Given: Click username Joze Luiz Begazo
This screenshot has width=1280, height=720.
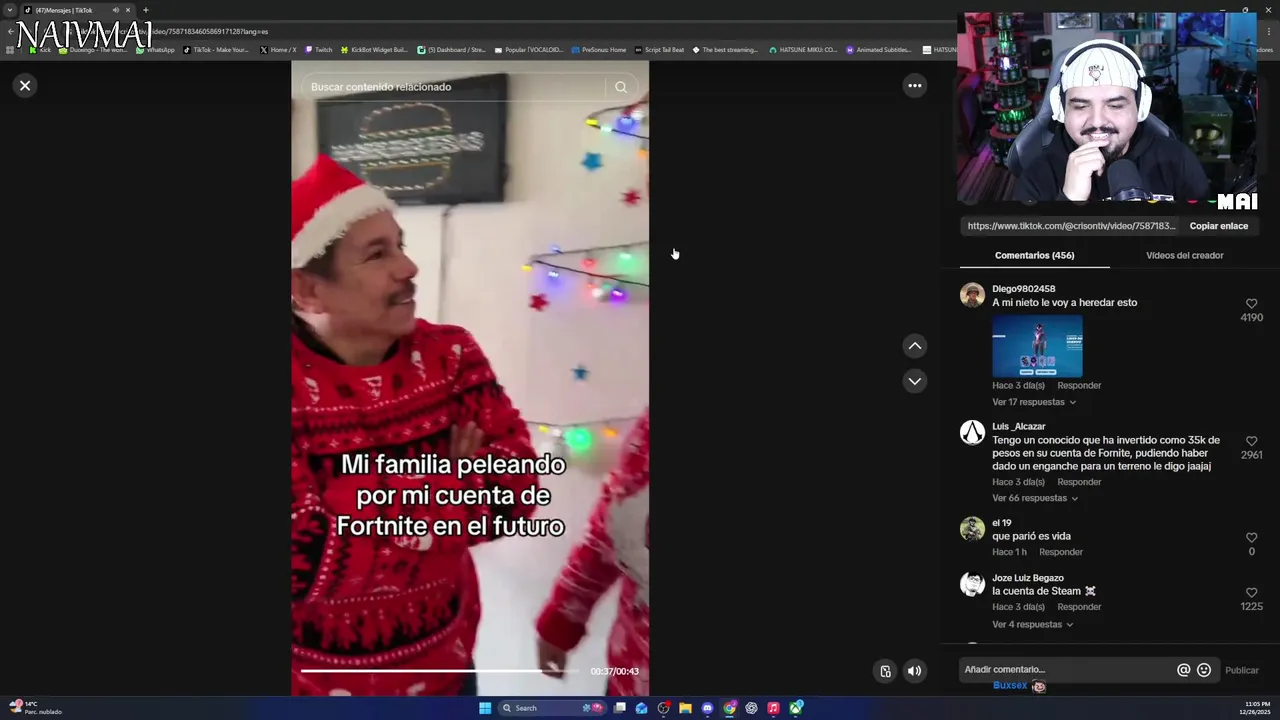Looking at the screenshot, I should pos(1027,578).
